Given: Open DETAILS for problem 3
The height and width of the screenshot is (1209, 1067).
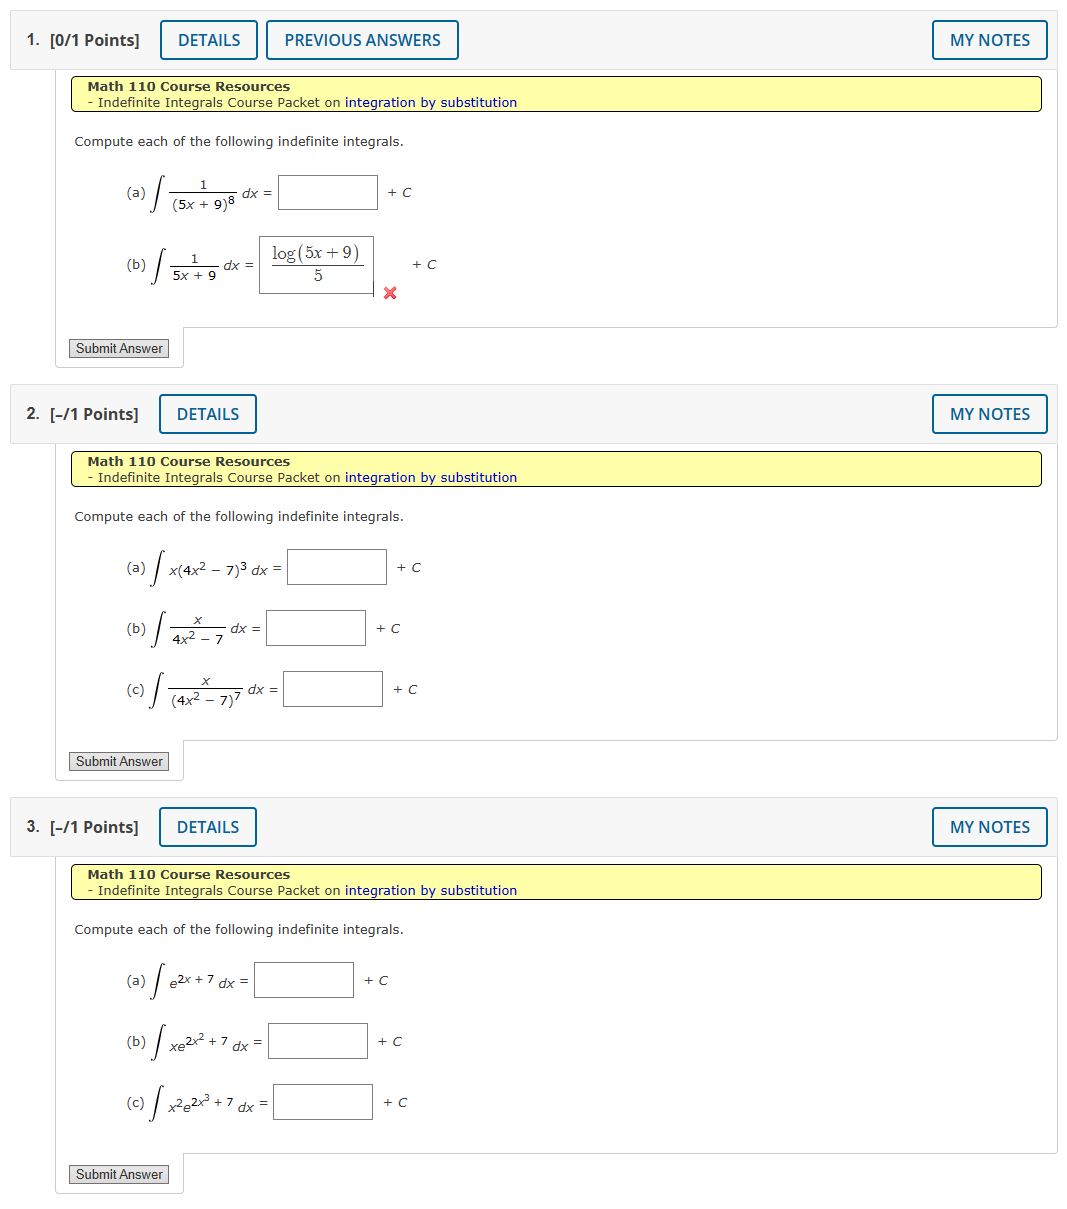Looking at the screenshot, I should (x=207, y=827).
